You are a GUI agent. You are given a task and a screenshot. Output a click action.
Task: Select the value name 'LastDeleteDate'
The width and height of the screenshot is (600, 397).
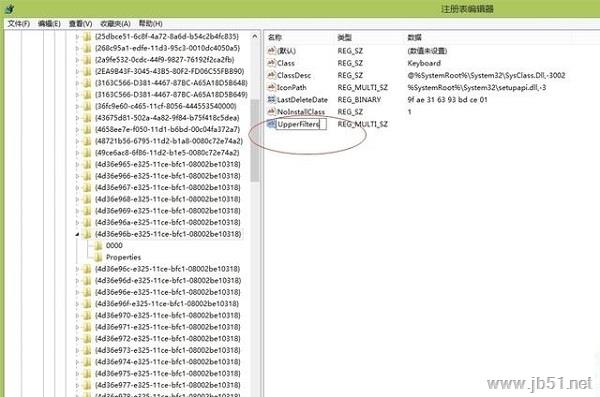(302, 100)
